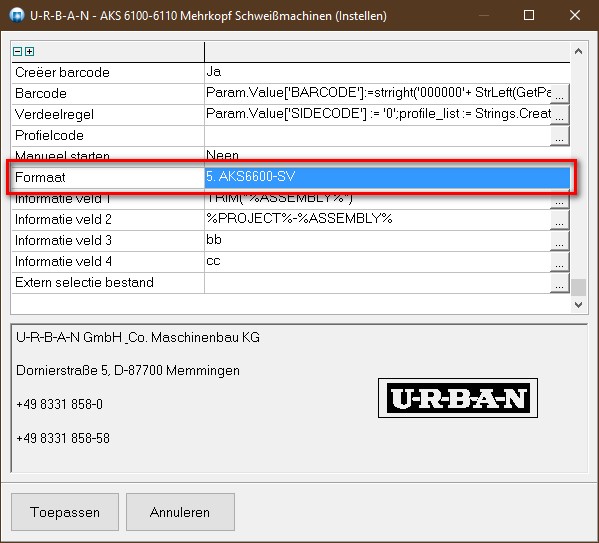Open the Informatie veld 4 ellipsis button
The height and width of the screenshot is (543, 599).
pyautogui.click(x=560, y=262)
